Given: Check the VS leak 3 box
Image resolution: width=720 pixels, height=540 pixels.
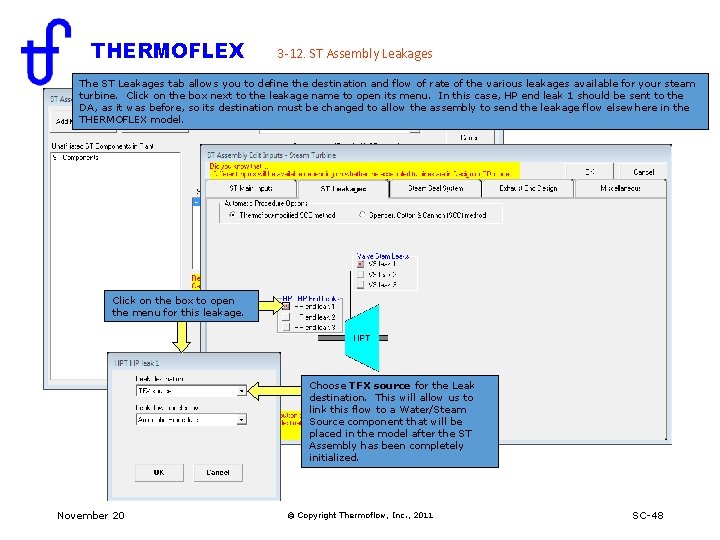Looking at the screenshot, I should (x=360, y=285).
